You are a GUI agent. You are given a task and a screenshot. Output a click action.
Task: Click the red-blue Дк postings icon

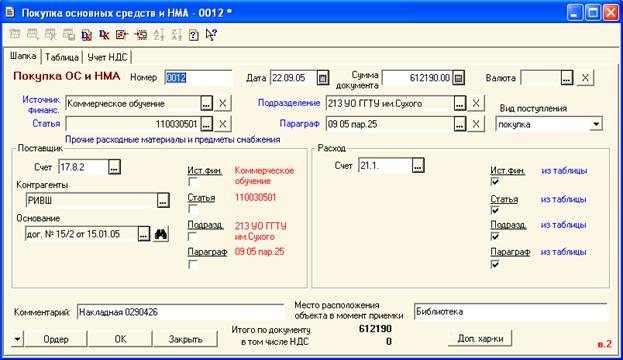tap(104, 35)
